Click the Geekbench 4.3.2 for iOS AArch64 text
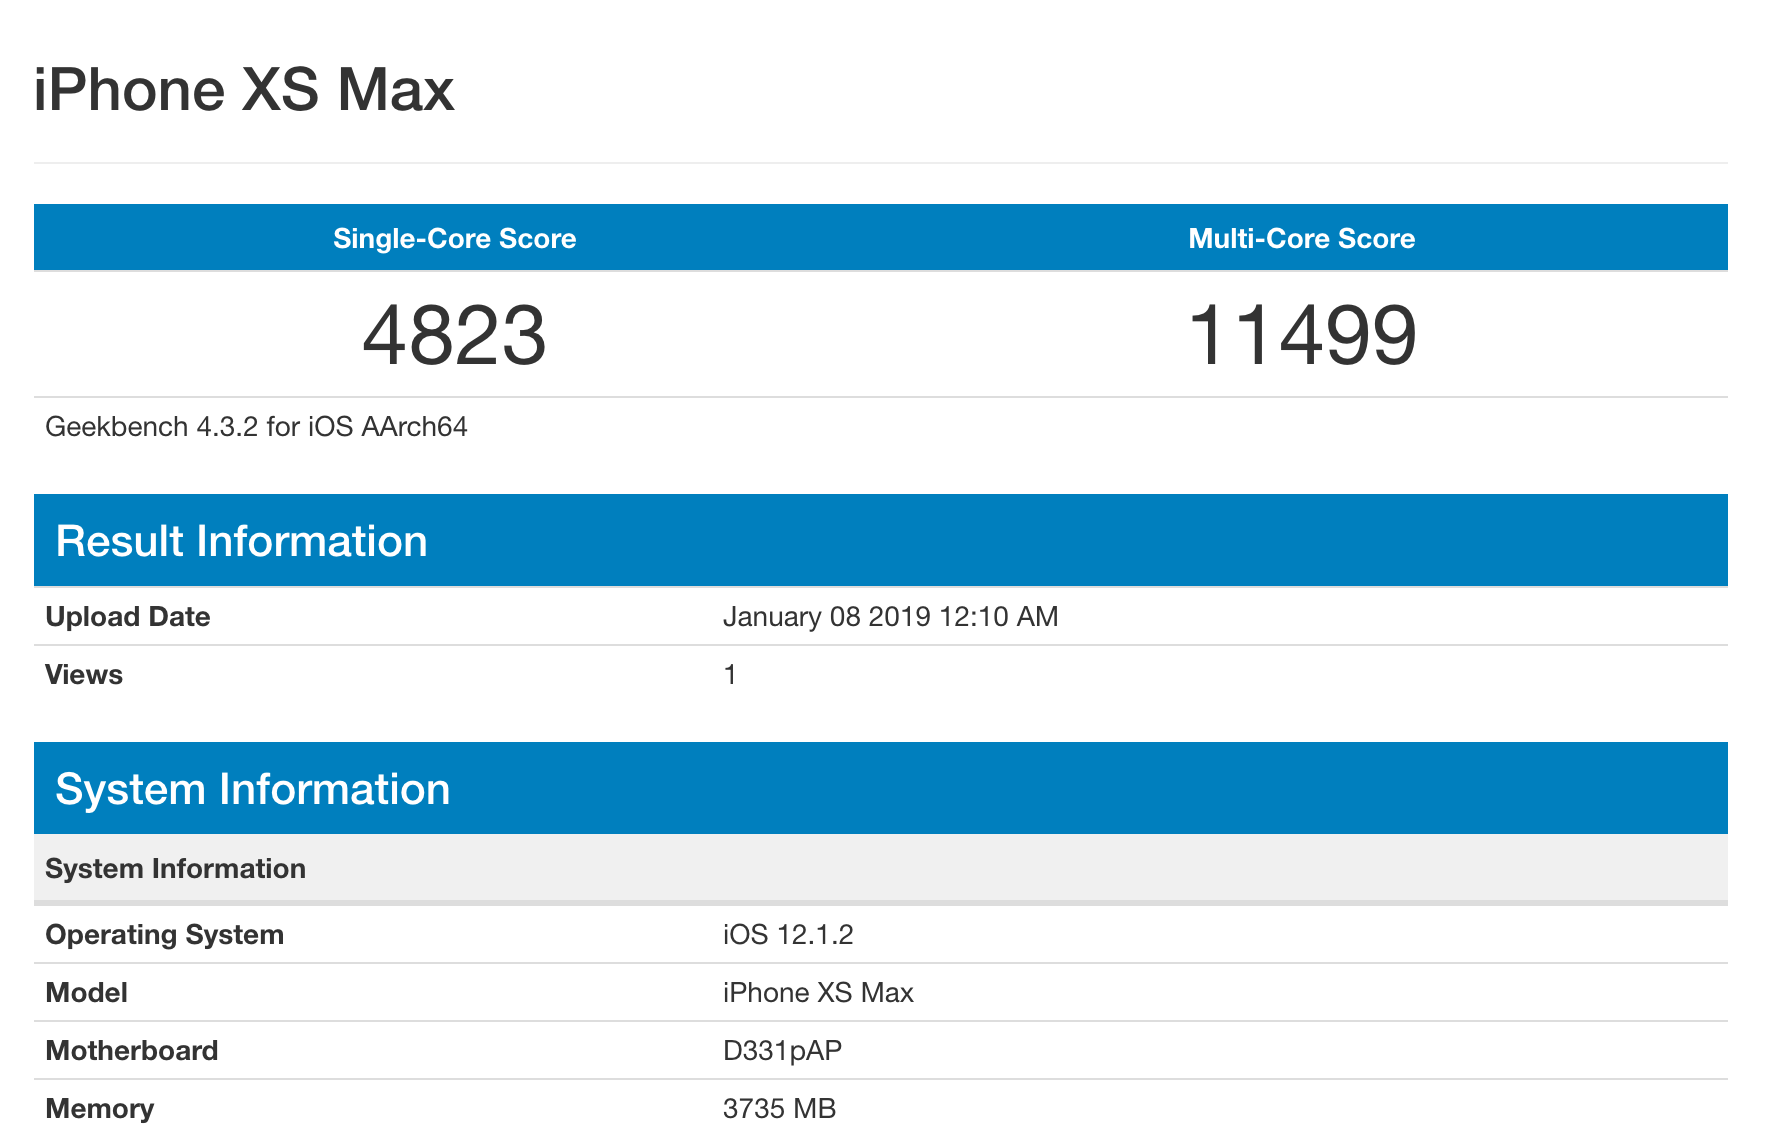 [256, 427]
